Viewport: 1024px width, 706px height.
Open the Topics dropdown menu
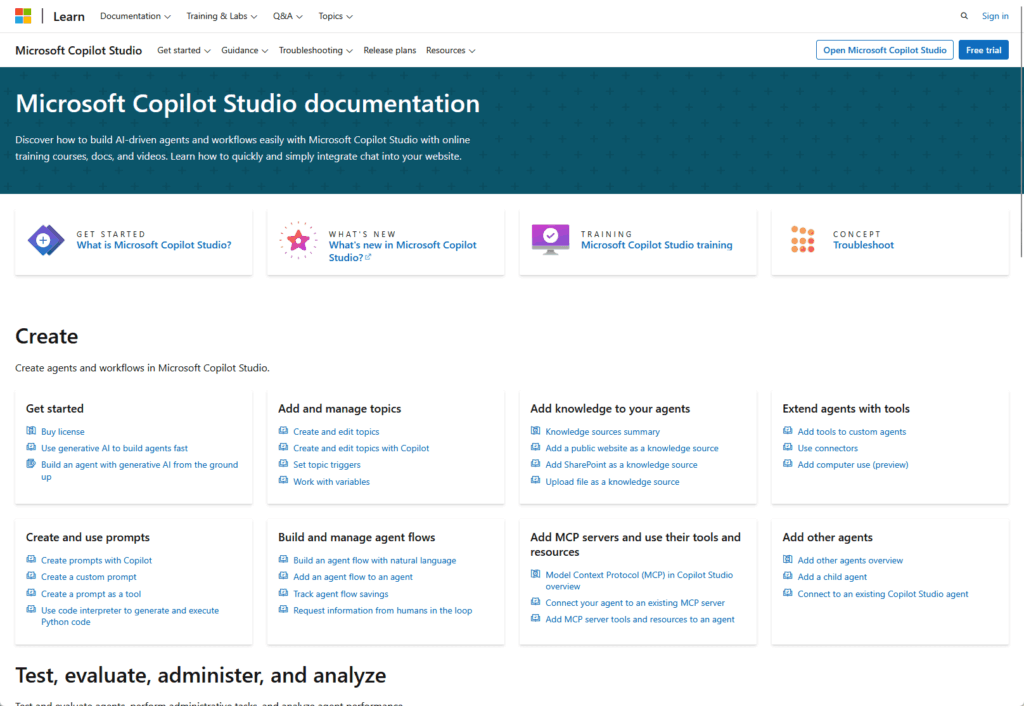[335, 16]
